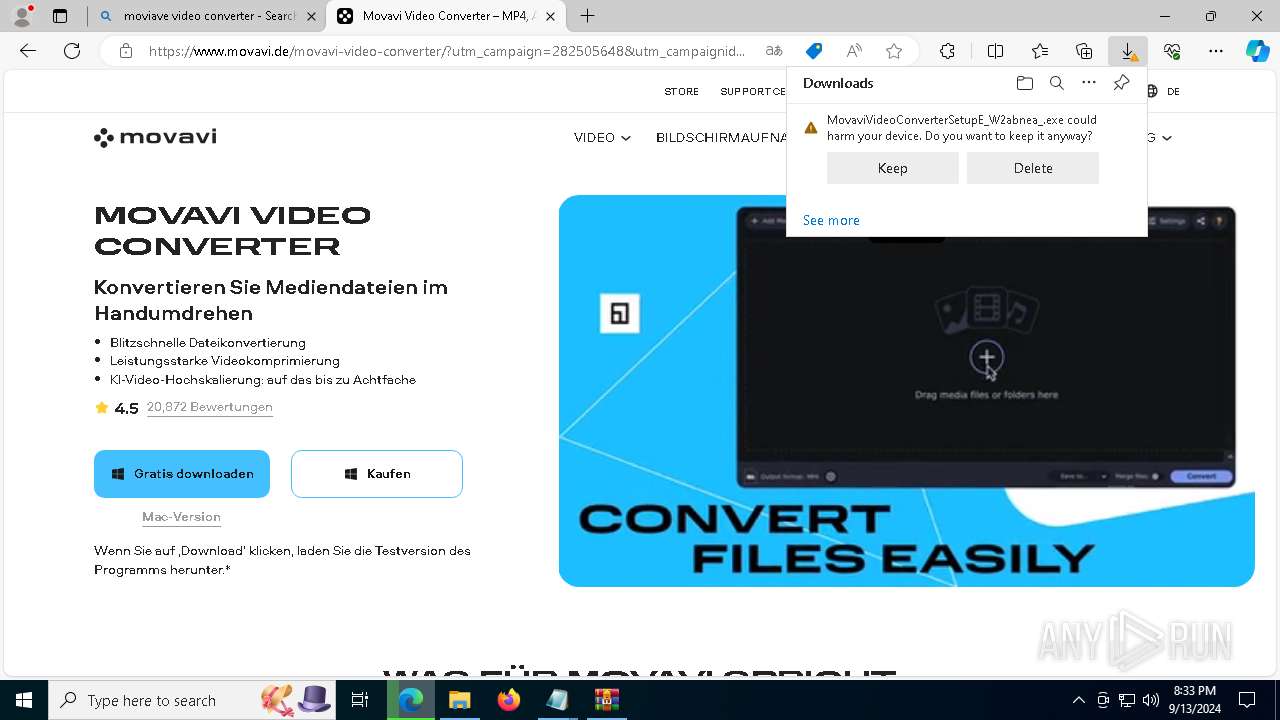Open a new browser tab
The image size is (1280, 720).
coord(588,16)
